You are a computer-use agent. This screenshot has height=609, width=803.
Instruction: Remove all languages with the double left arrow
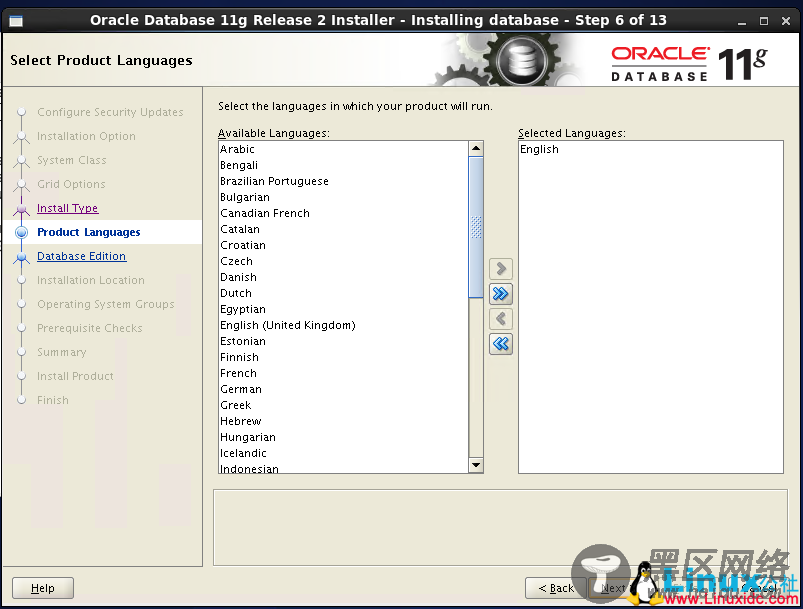pyautogui.click(x=501, y=344)
